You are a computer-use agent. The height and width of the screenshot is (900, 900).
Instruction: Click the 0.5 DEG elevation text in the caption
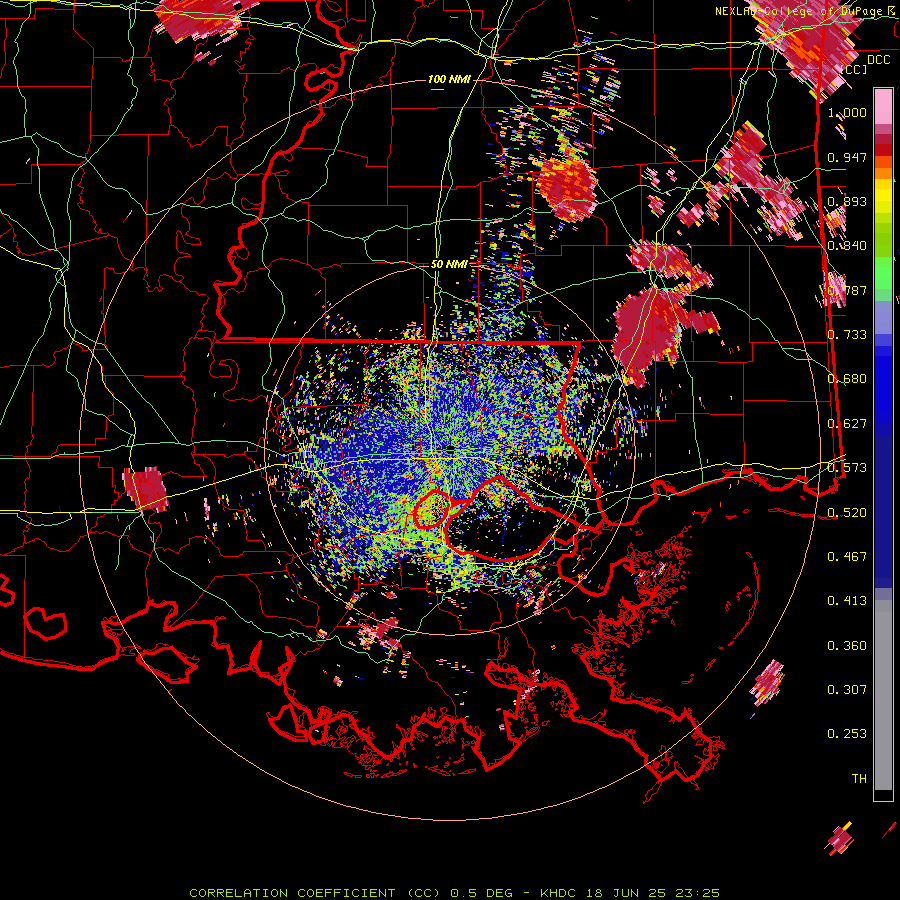click(x=482, y=893)
